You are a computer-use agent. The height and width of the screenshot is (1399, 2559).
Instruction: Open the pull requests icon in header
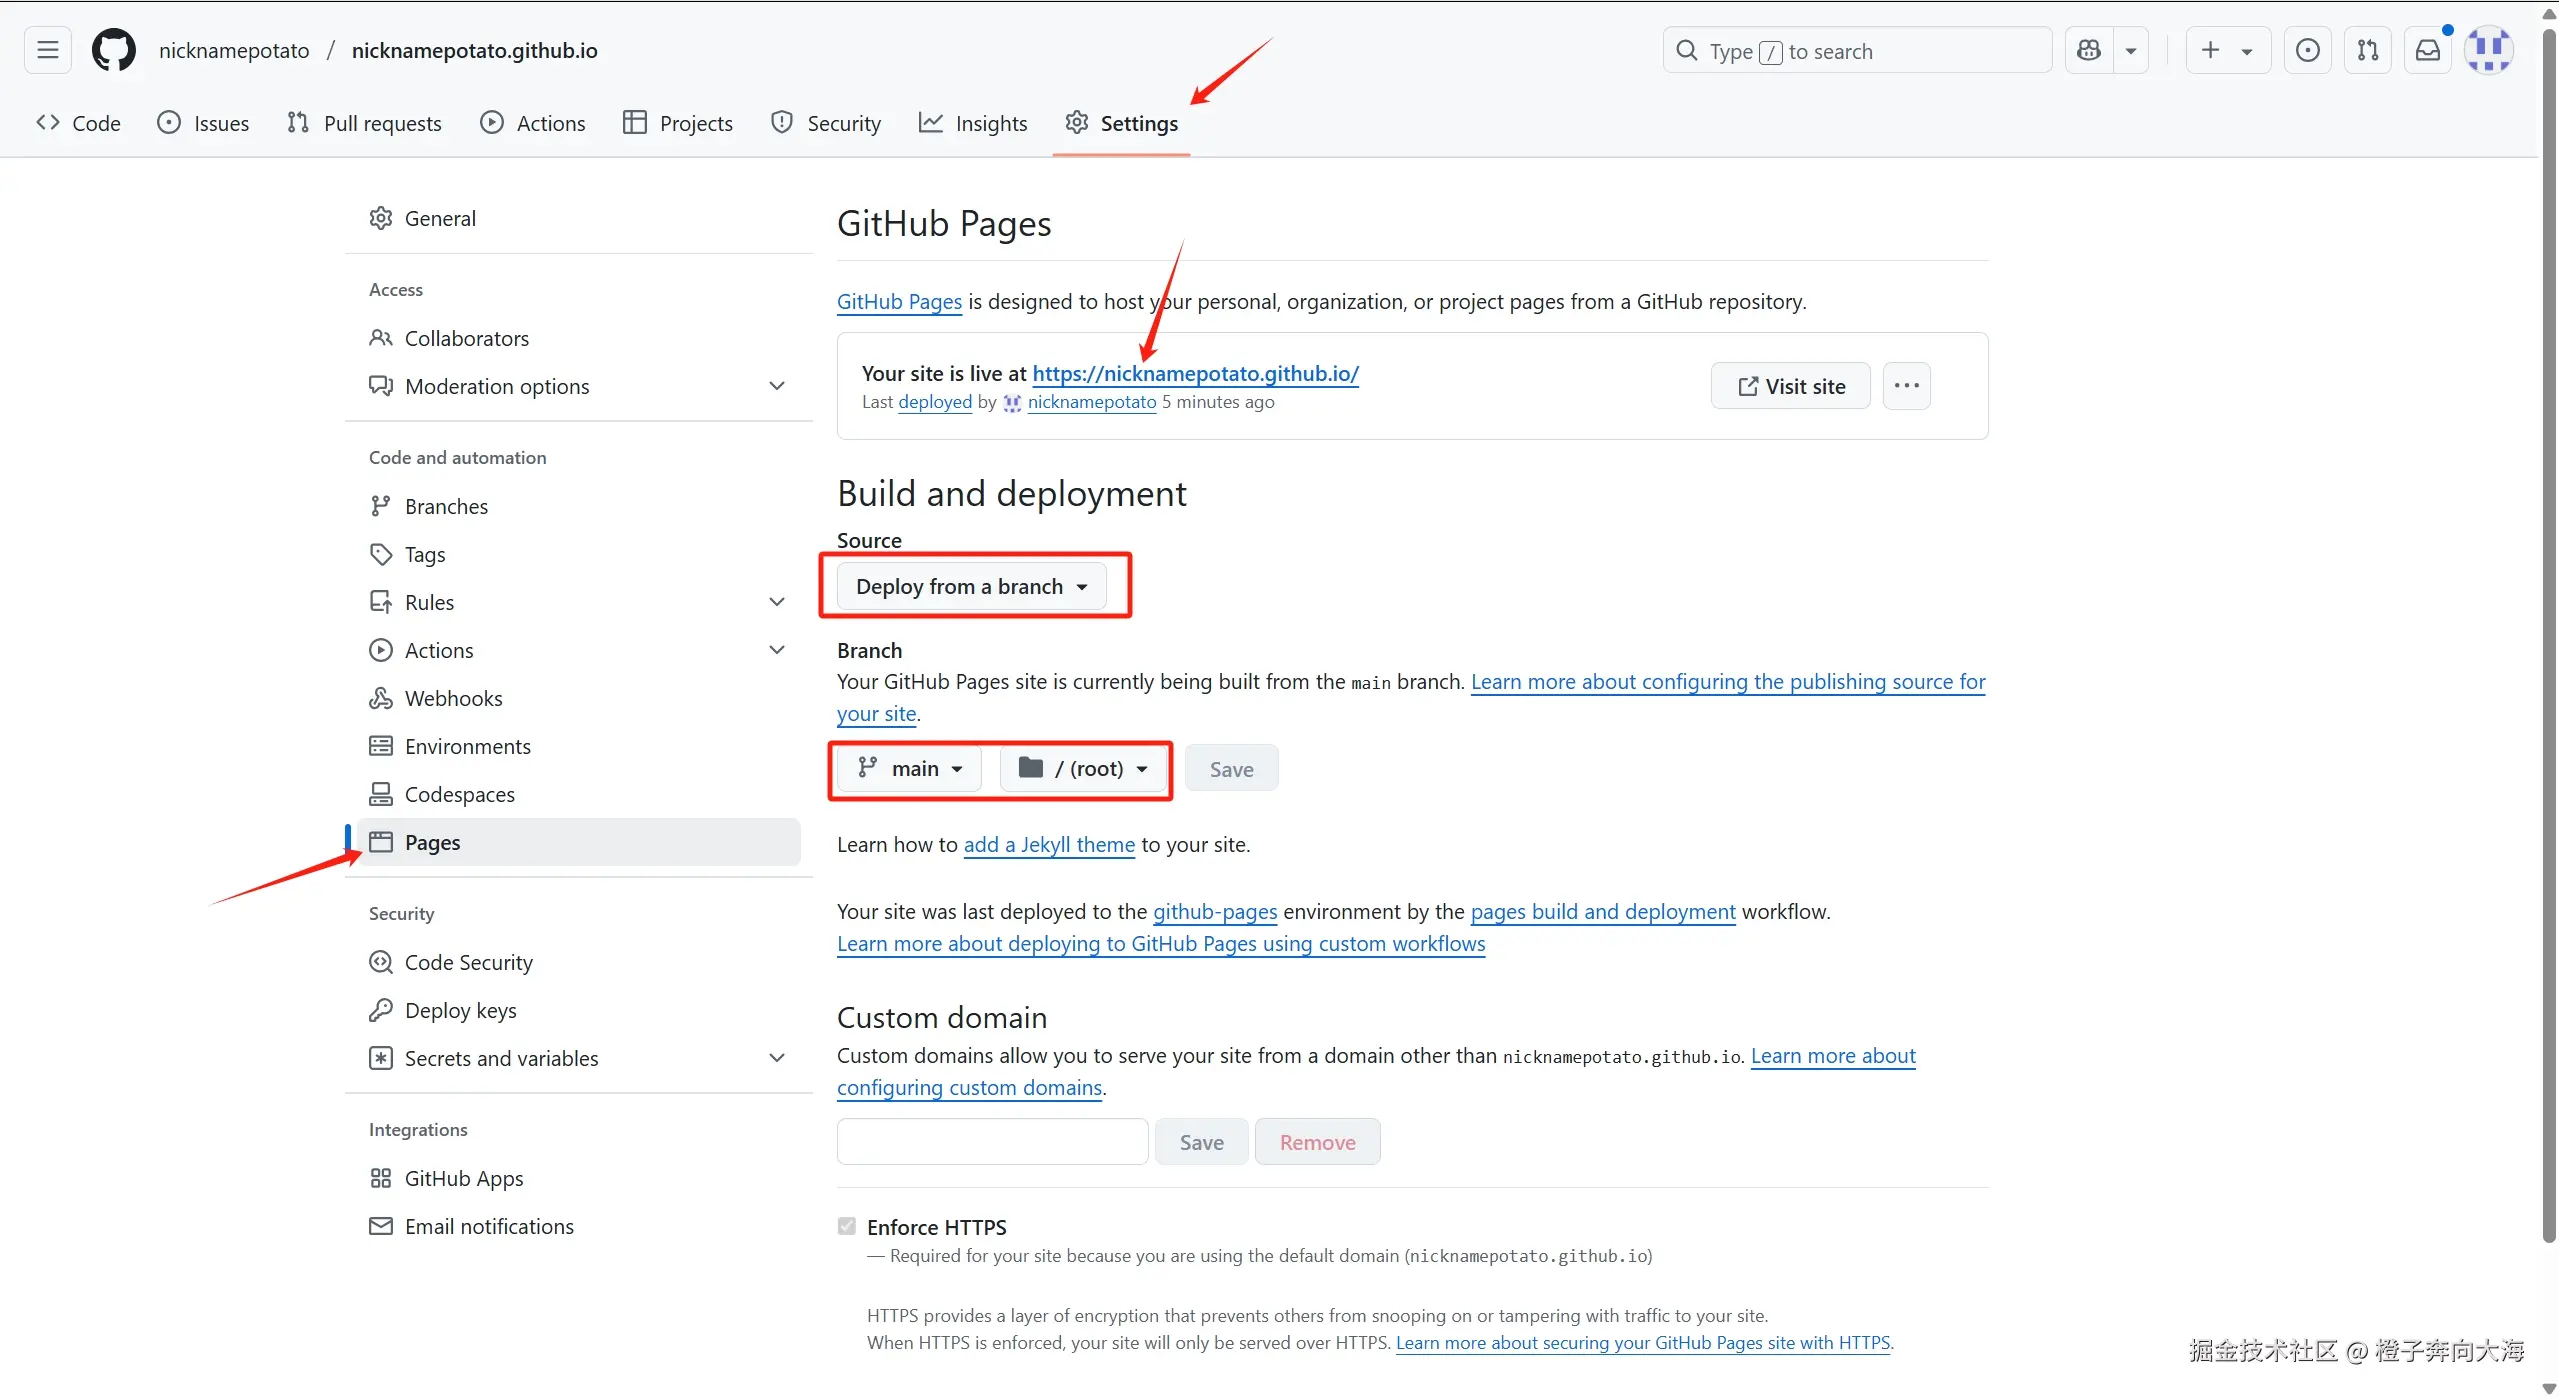2367,50
